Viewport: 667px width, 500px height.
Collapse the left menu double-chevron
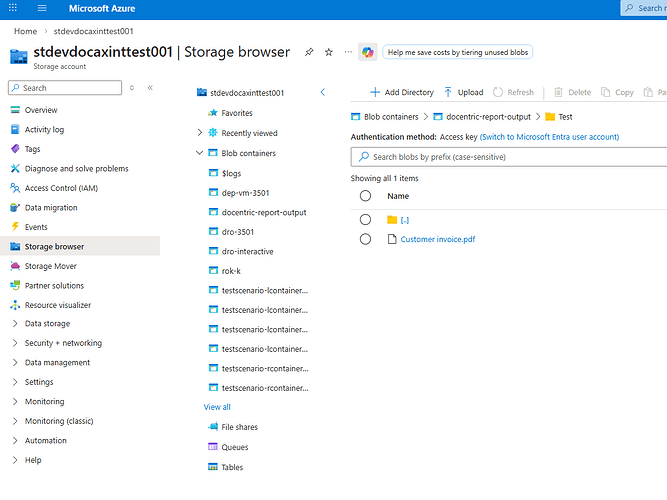(x=150, y=88)
